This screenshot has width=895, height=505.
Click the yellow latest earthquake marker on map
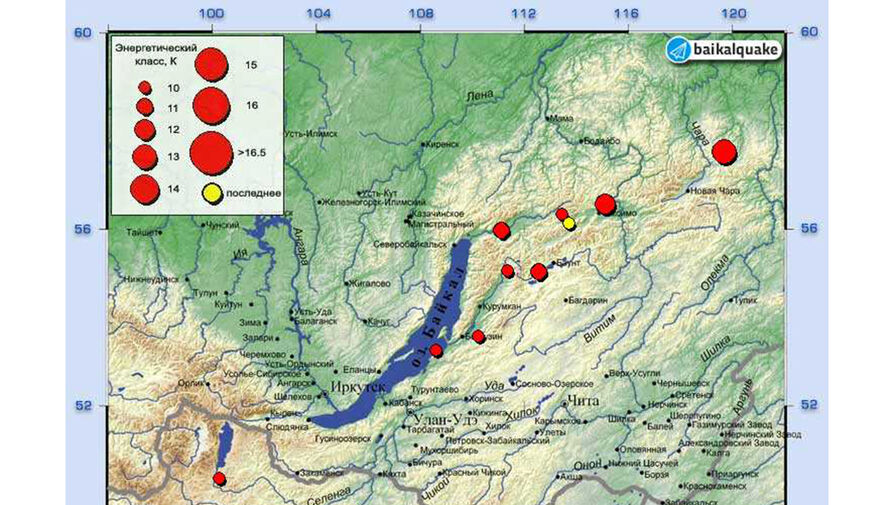(x=569, y=223)
